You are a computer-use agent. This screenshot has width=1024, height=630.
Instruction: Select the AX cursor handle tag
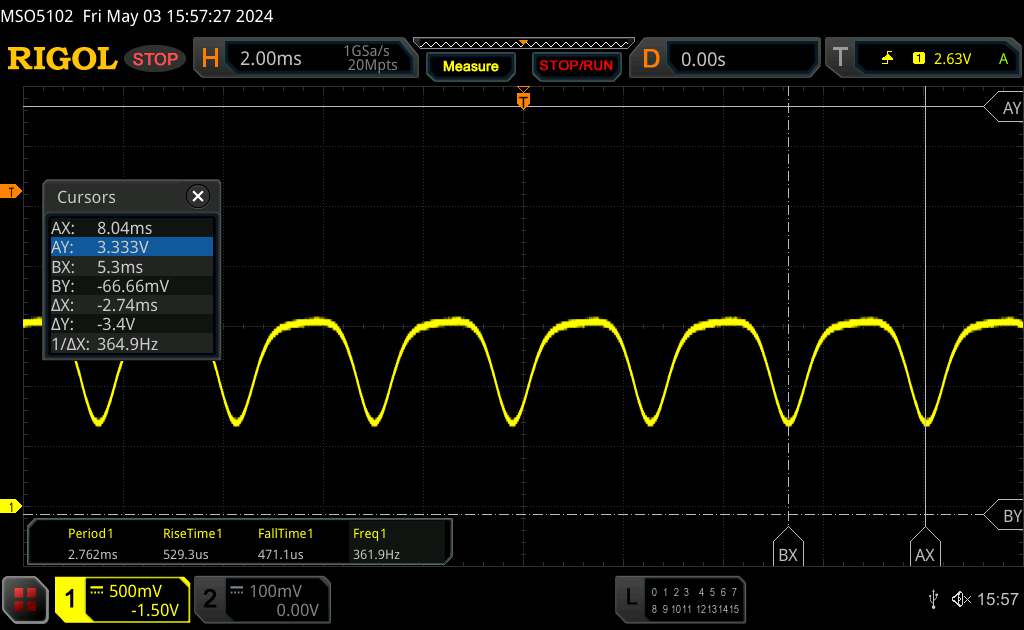click(x=925, y=552)
